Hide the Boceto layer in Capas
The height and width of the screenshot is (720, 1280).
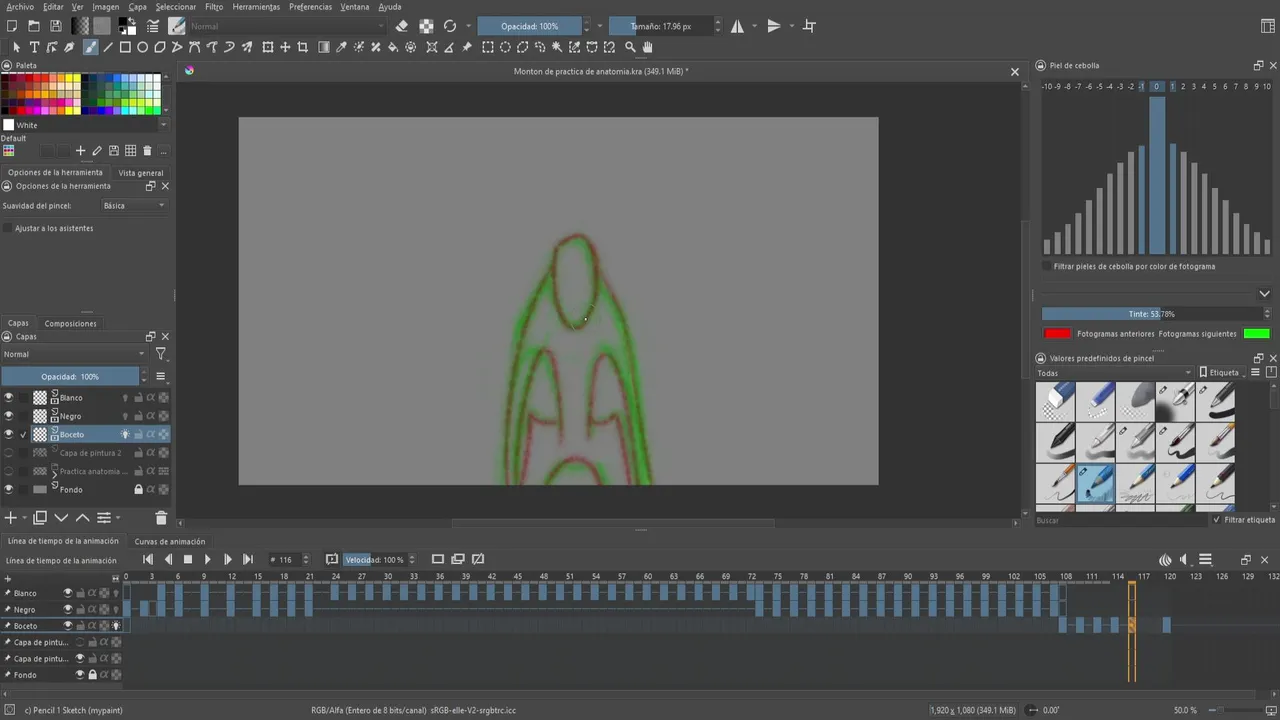[9, 434]
